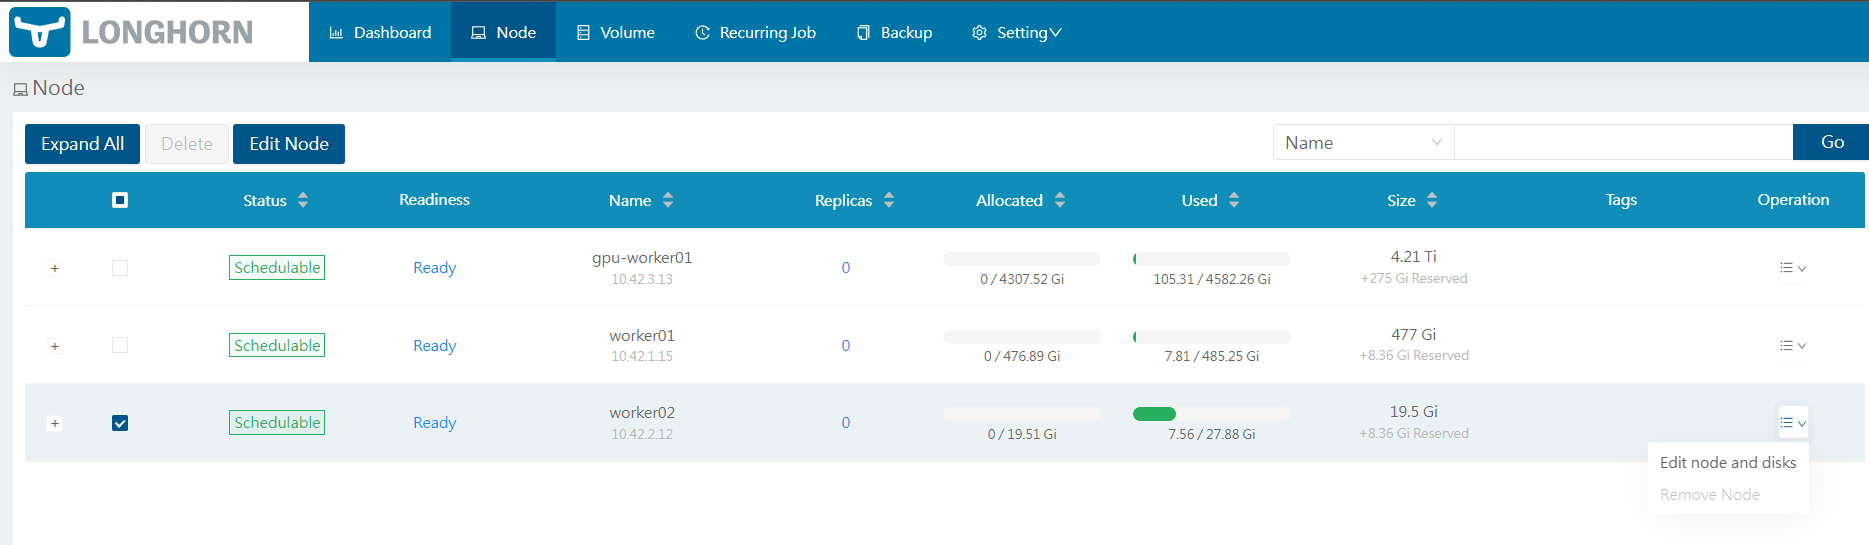This screenshot has width=1869, height=545.
Task: Click IP address 10.42.3.13
Action: (x=642, y=279)
